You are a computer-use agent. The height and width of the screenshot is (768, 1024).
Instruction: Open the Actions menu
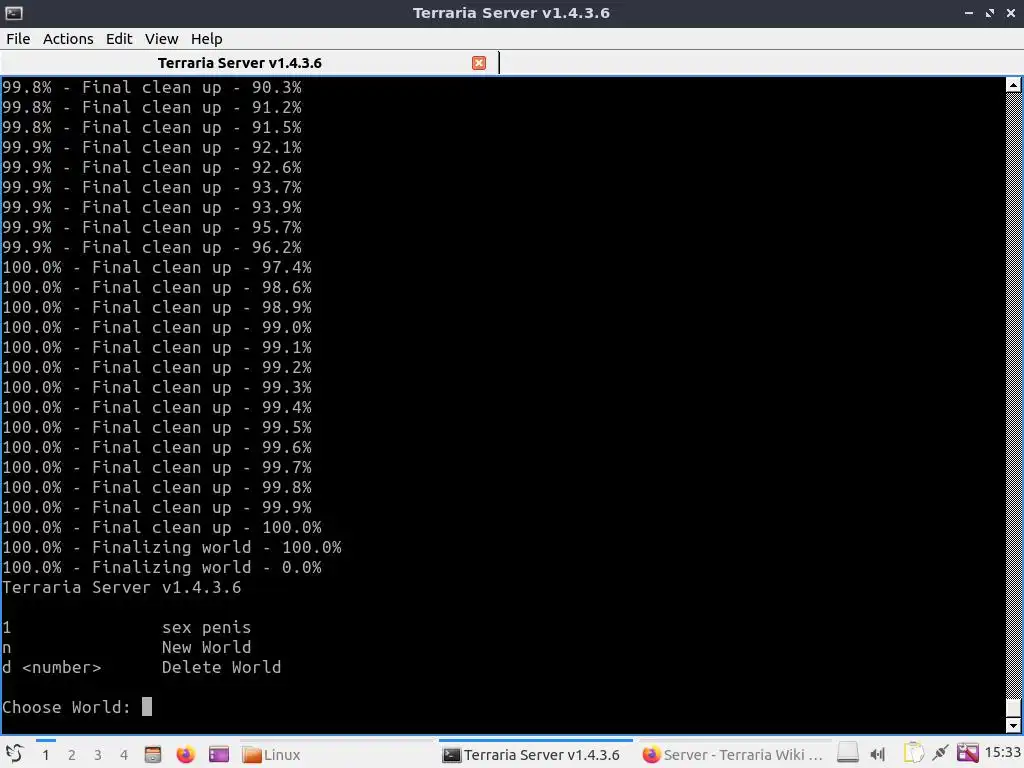(x=68, y=39)
